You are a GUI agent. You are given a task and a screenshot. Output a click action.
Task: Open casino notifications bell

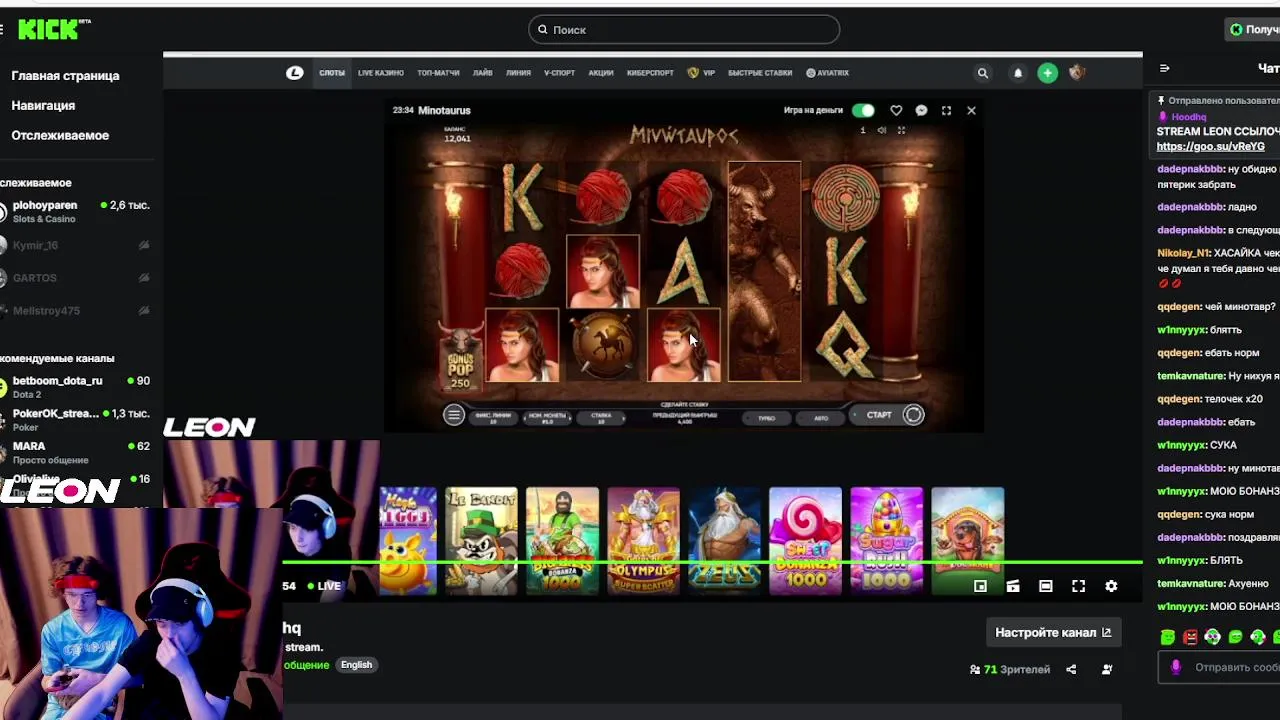pos(1018,73)
